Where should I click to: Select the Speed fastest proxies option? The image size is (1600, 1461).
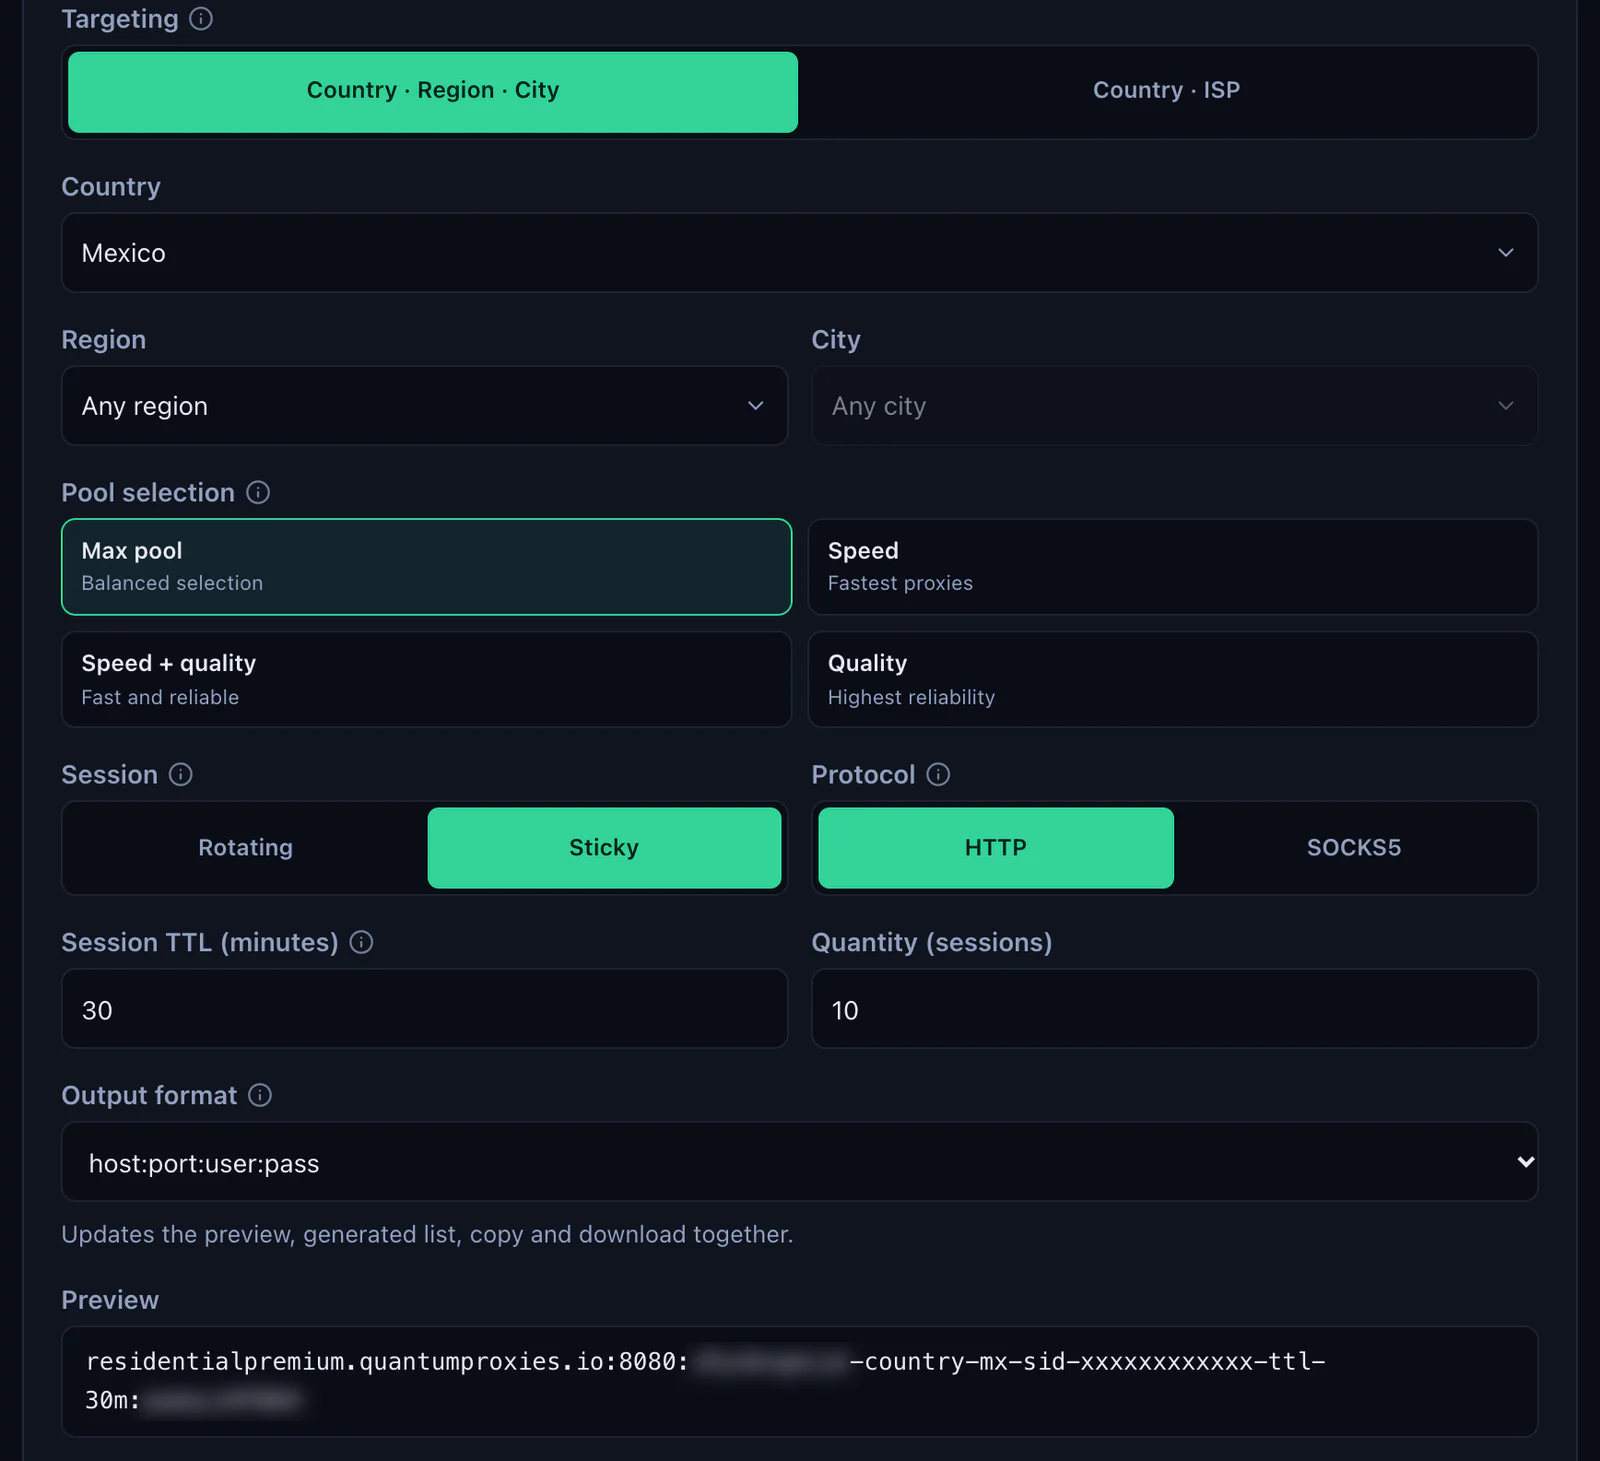point(1173,567)
